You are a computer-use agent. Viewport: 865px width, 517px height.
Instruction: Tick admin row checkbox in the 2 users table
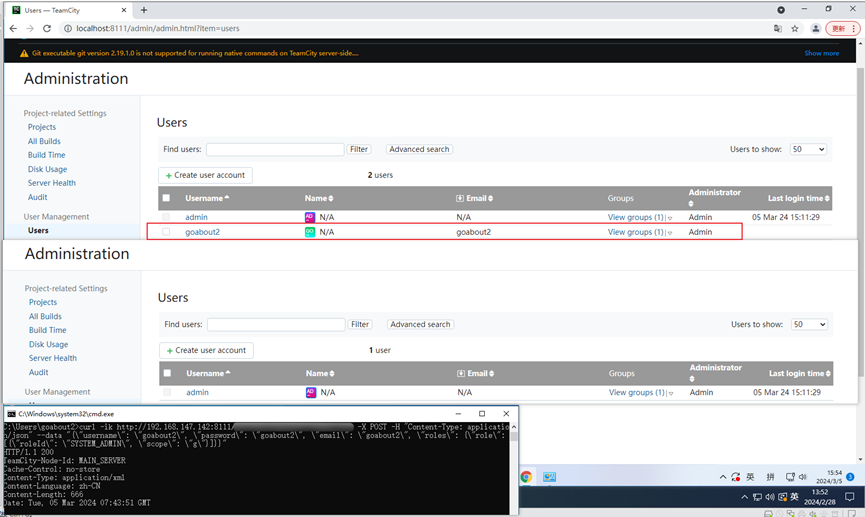pyautogui.click(x=166, y=217)
